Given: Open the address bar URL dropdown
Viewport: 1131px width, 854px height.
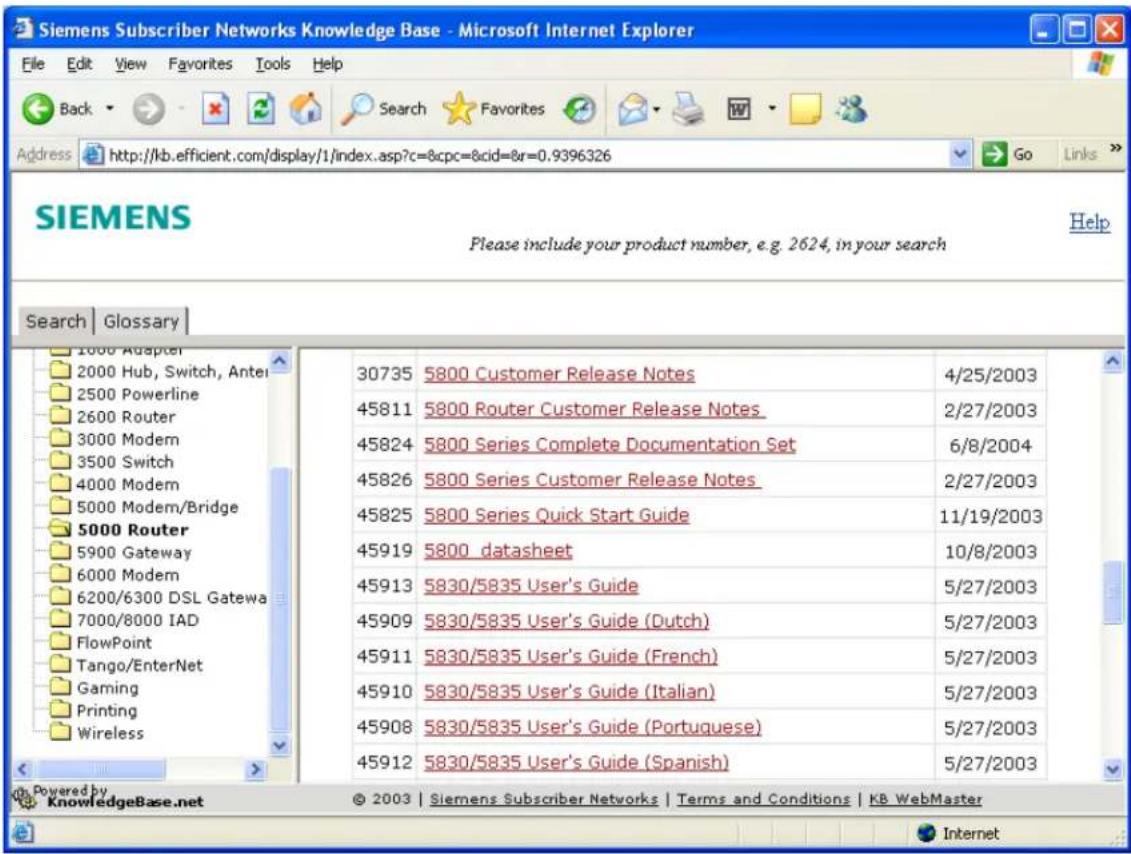Looking at the screenshot, I should pyautogui.click(x=960, y=154).
